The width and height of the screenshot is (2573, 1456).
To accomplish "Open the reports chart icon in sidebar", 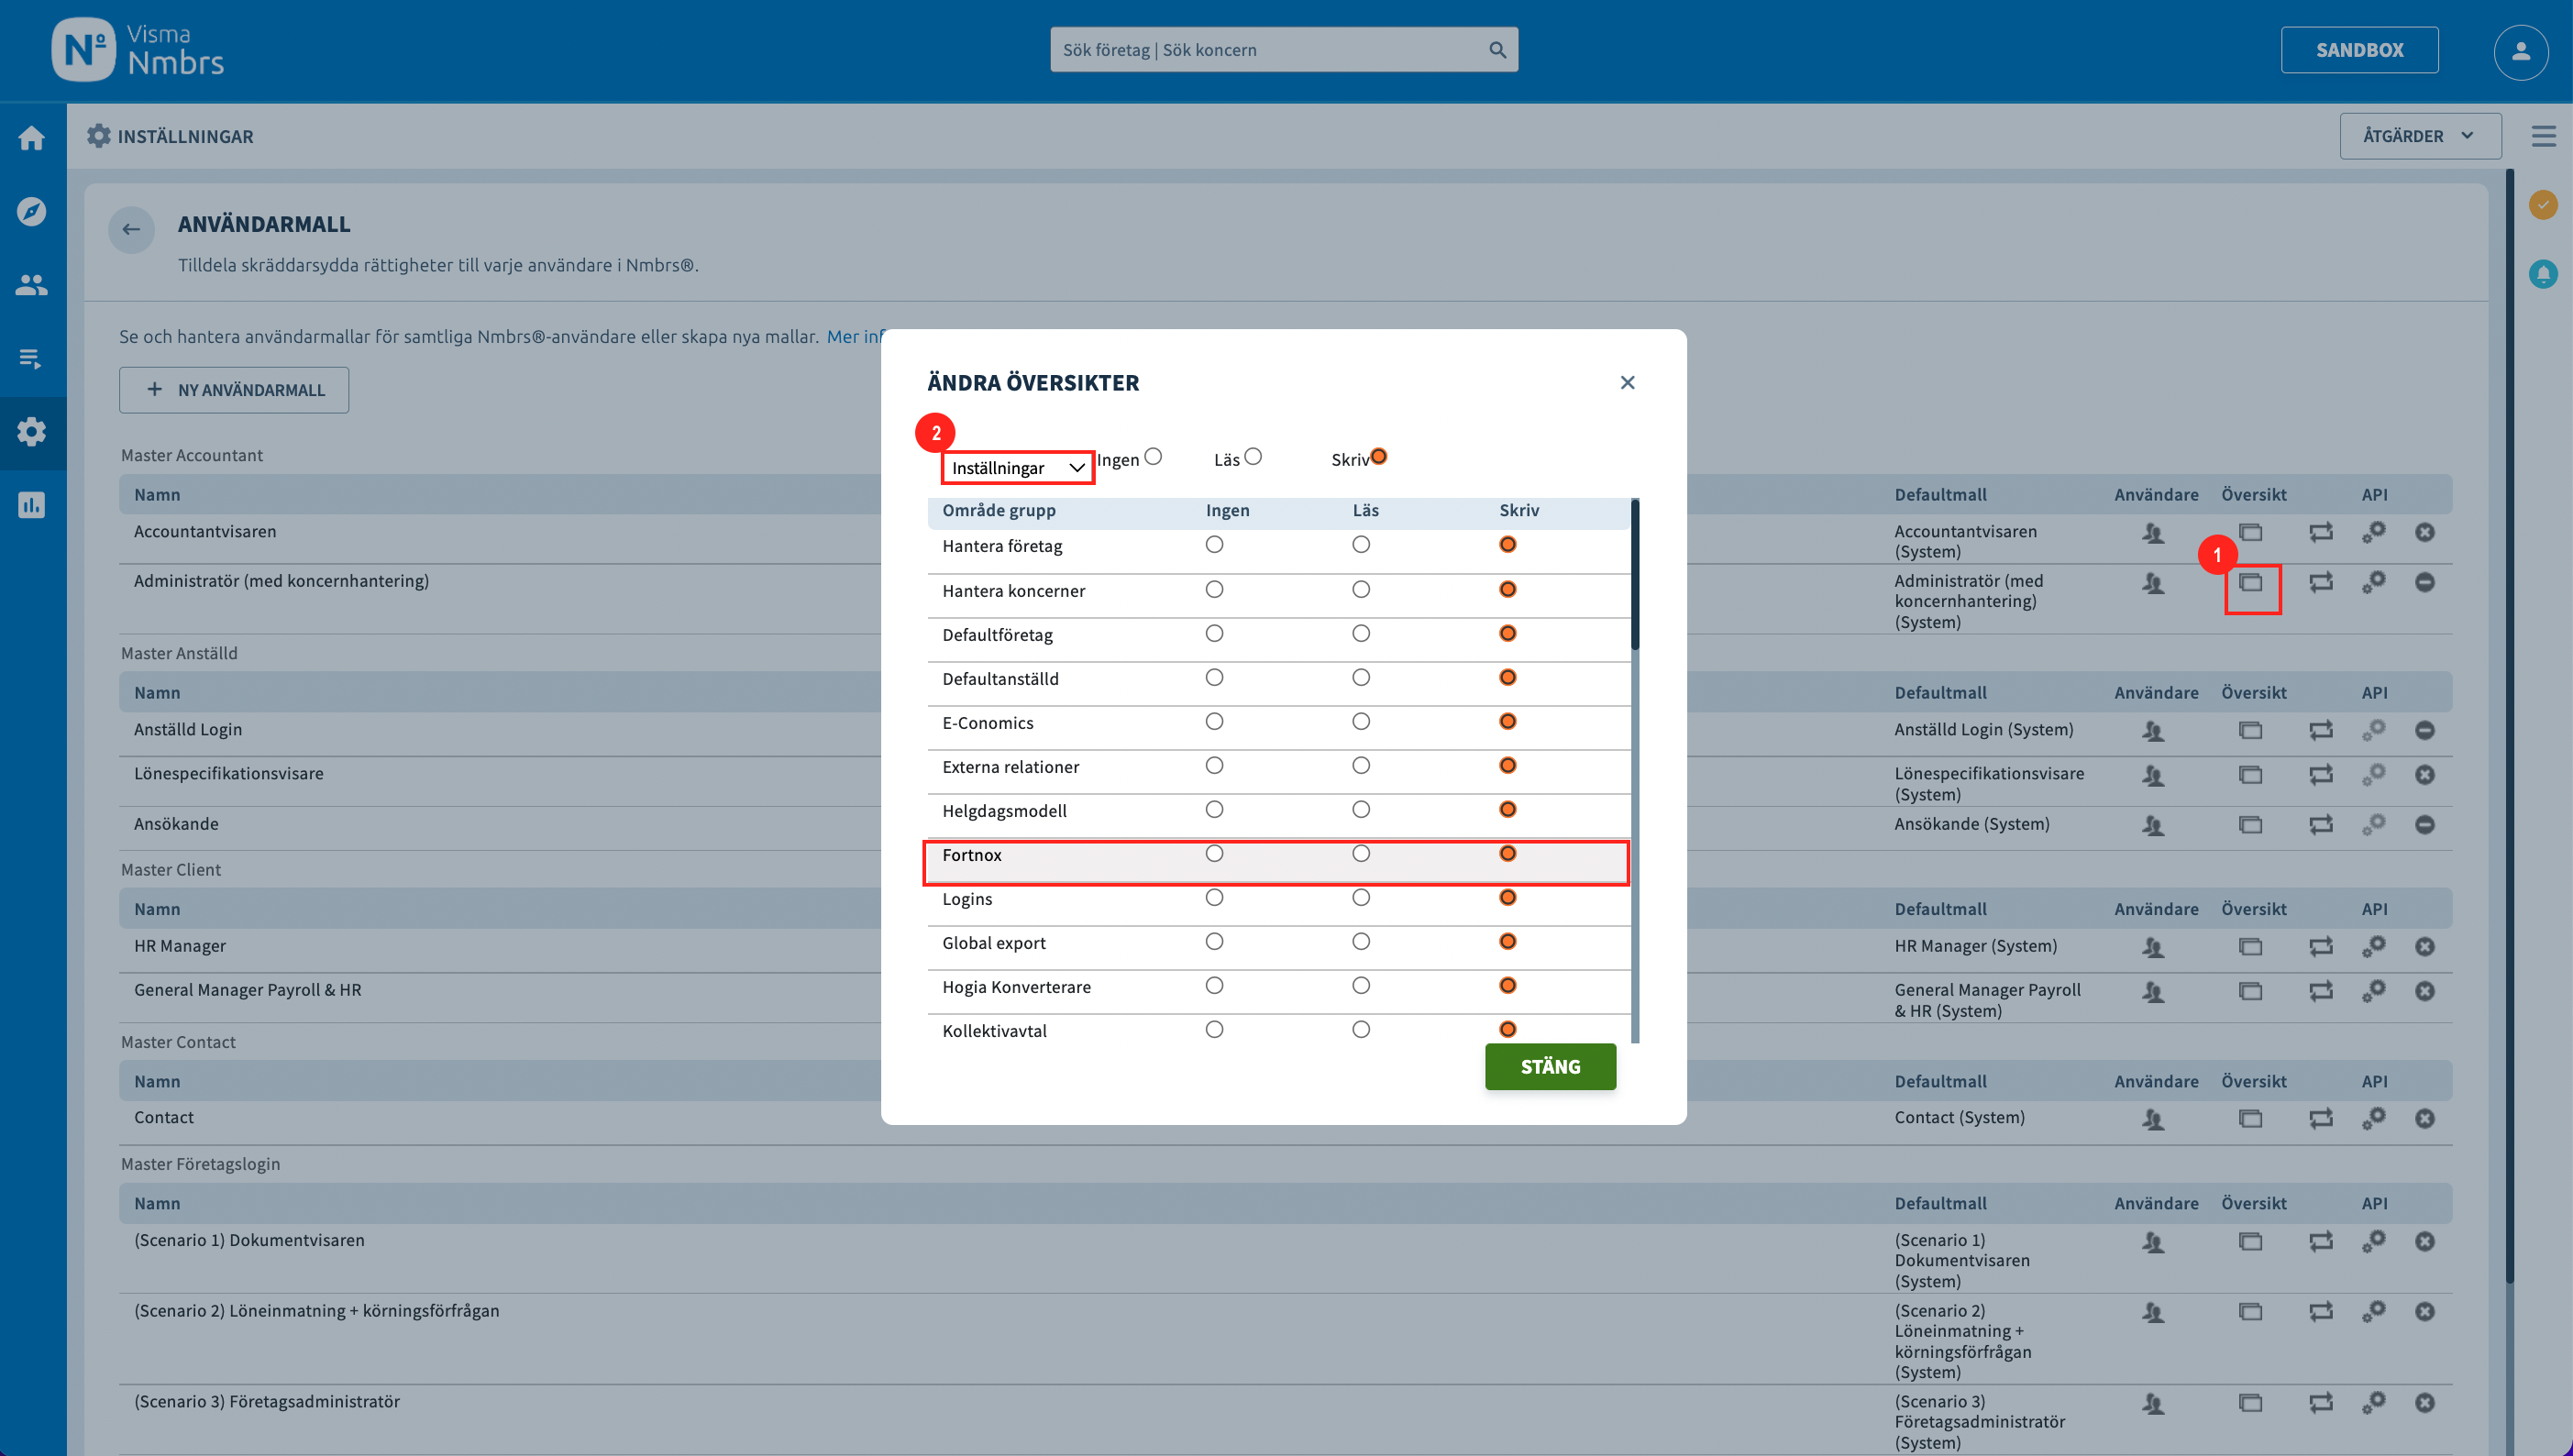I will [x=32, y=505].
